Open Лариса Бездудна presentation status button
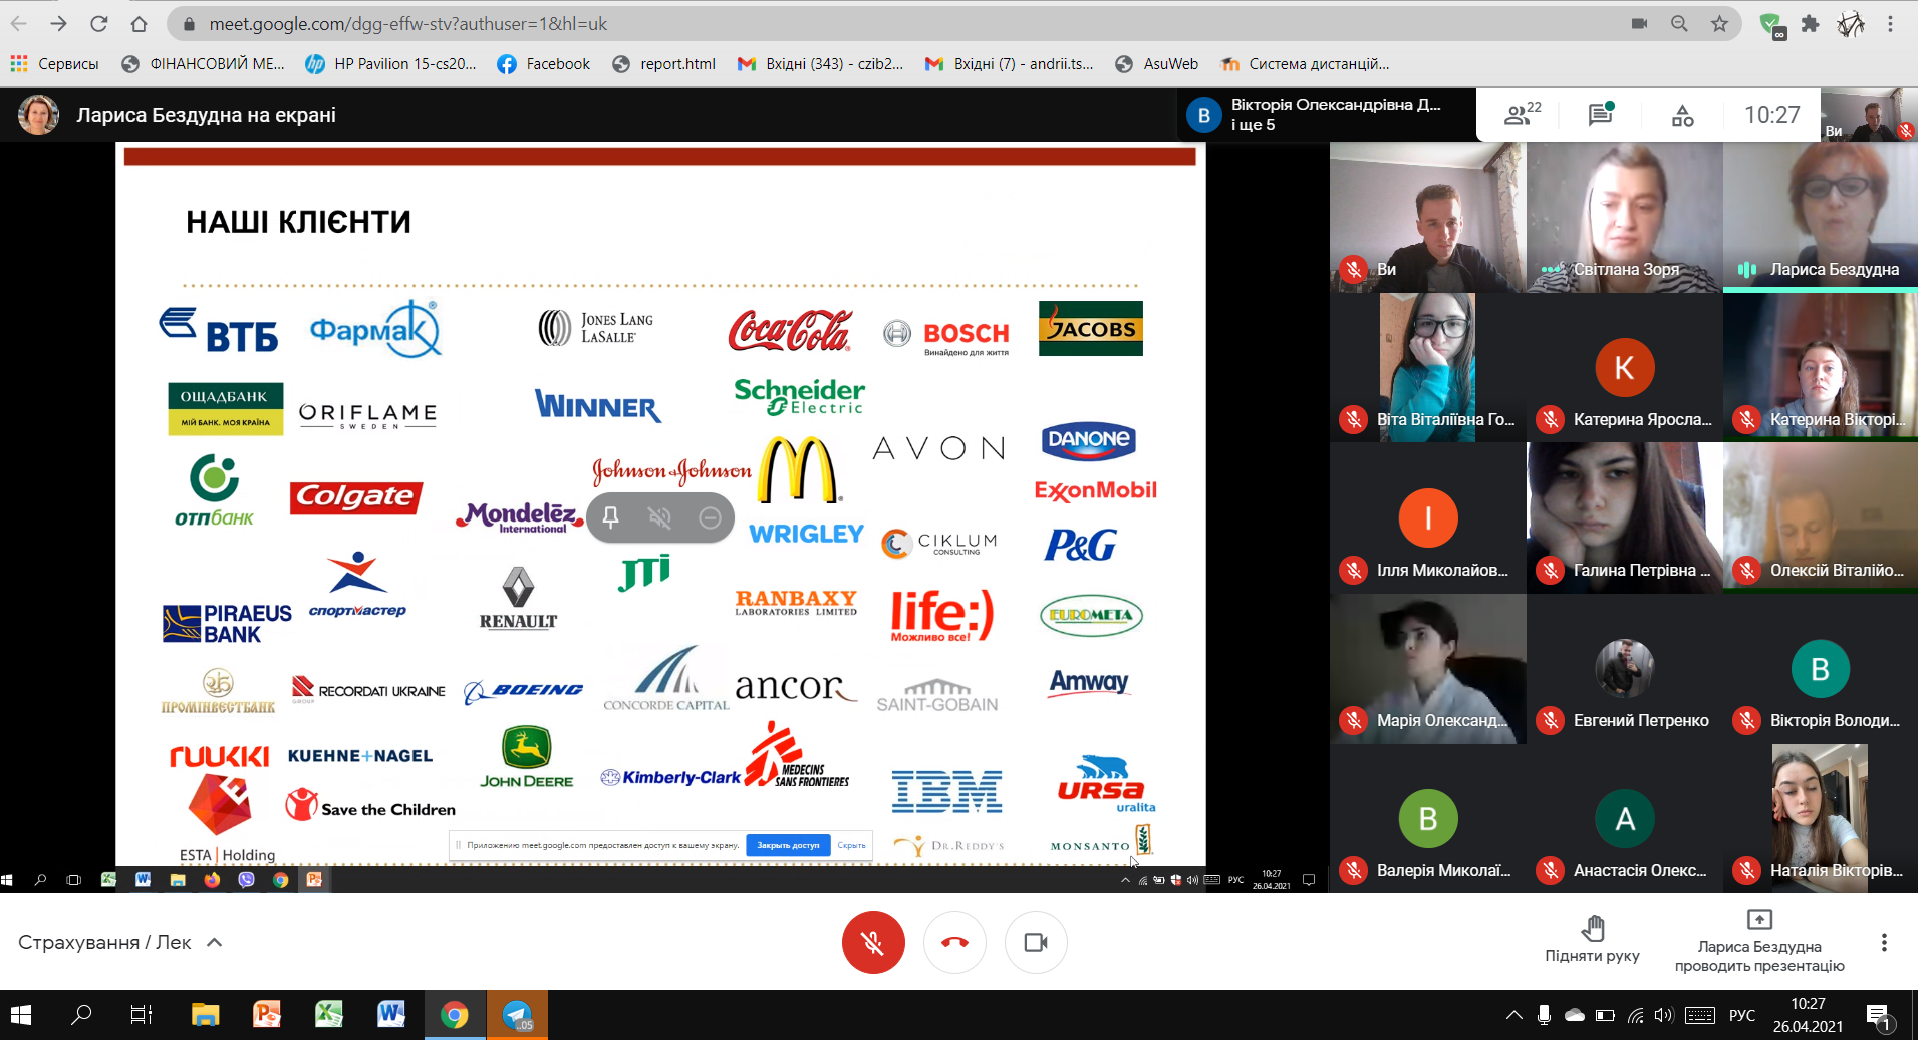The image size is (1928, 1040). [1759, 941]
